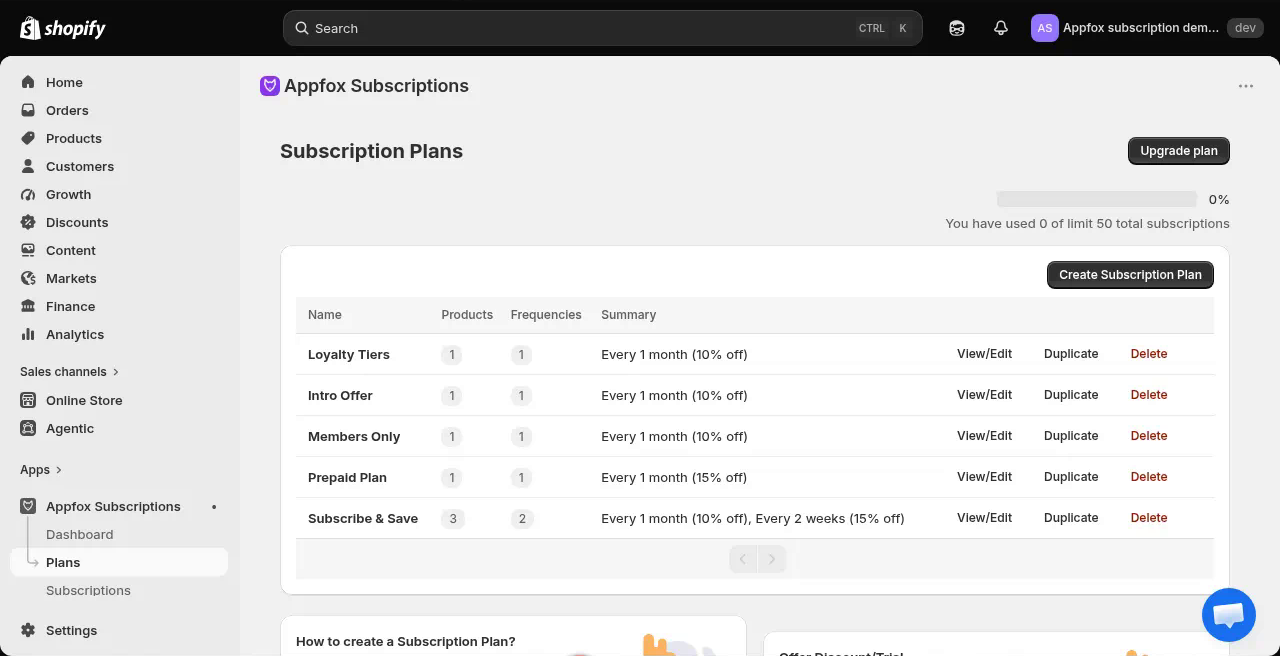Click the Summary column header
The height and width of the screenshot is (656, 1280).
[x=629, y=315]
